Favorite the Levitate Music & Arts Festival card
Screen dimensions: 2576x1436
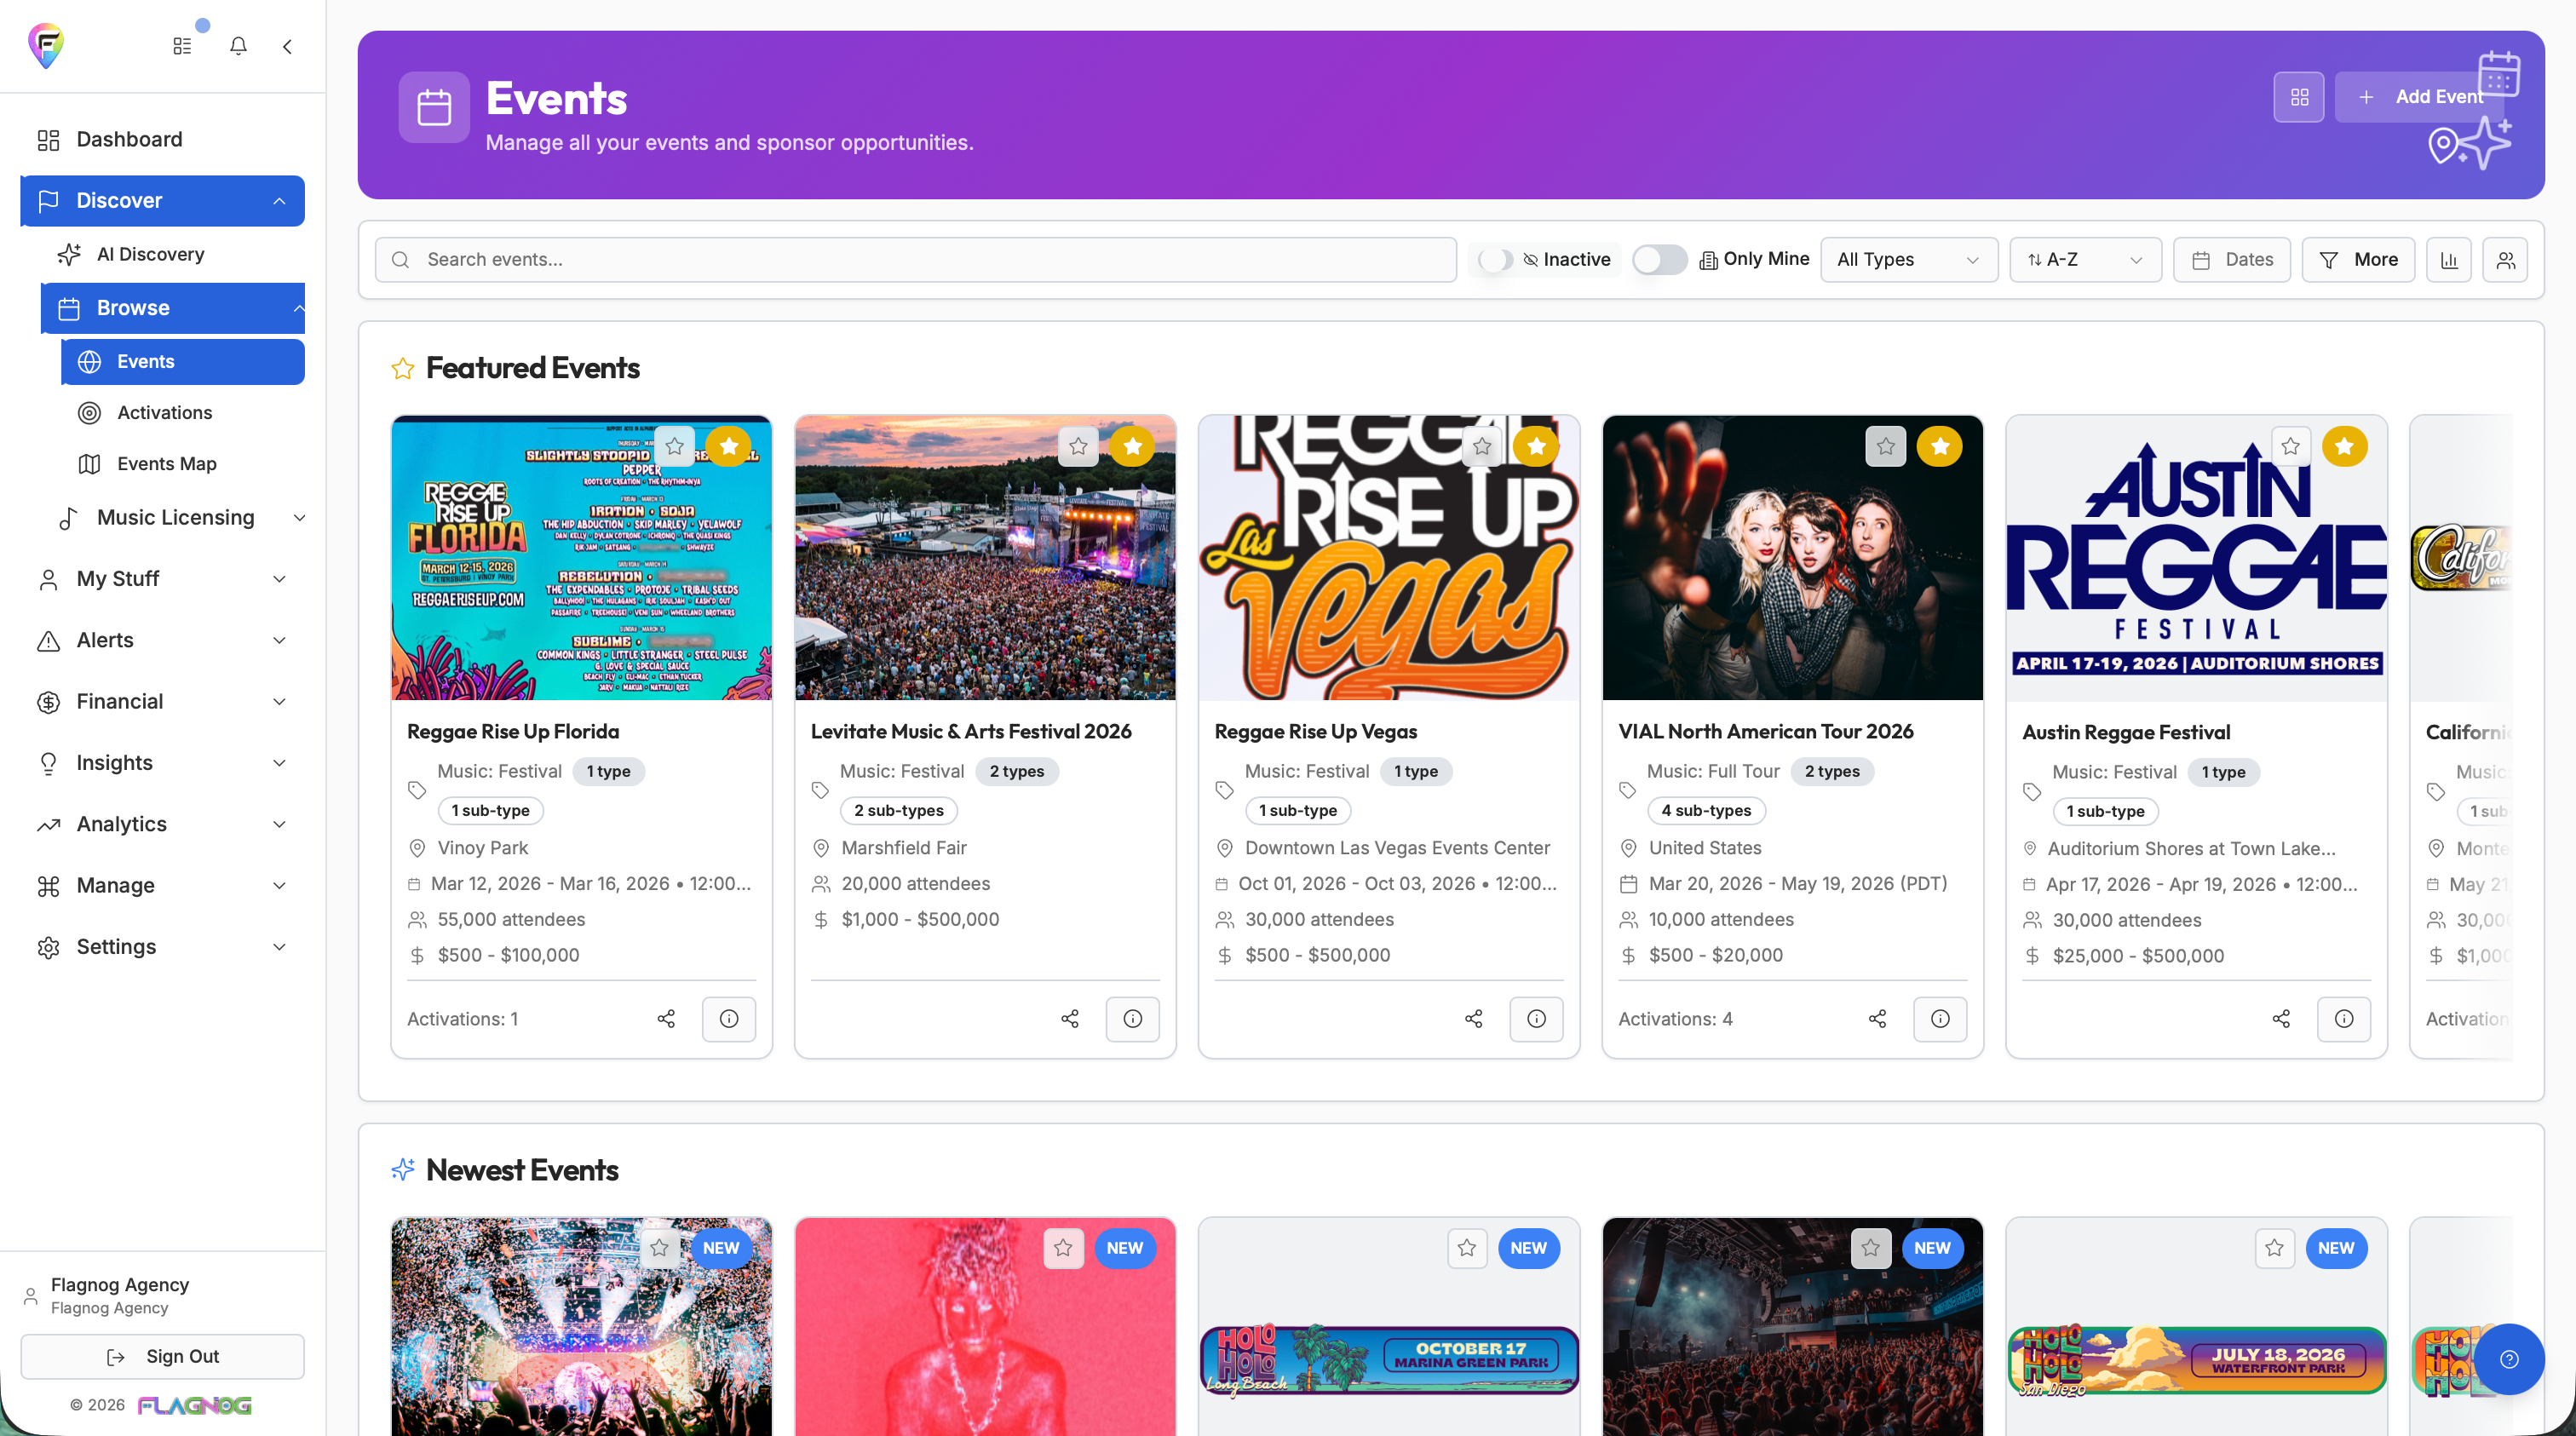click(1078, 446)
